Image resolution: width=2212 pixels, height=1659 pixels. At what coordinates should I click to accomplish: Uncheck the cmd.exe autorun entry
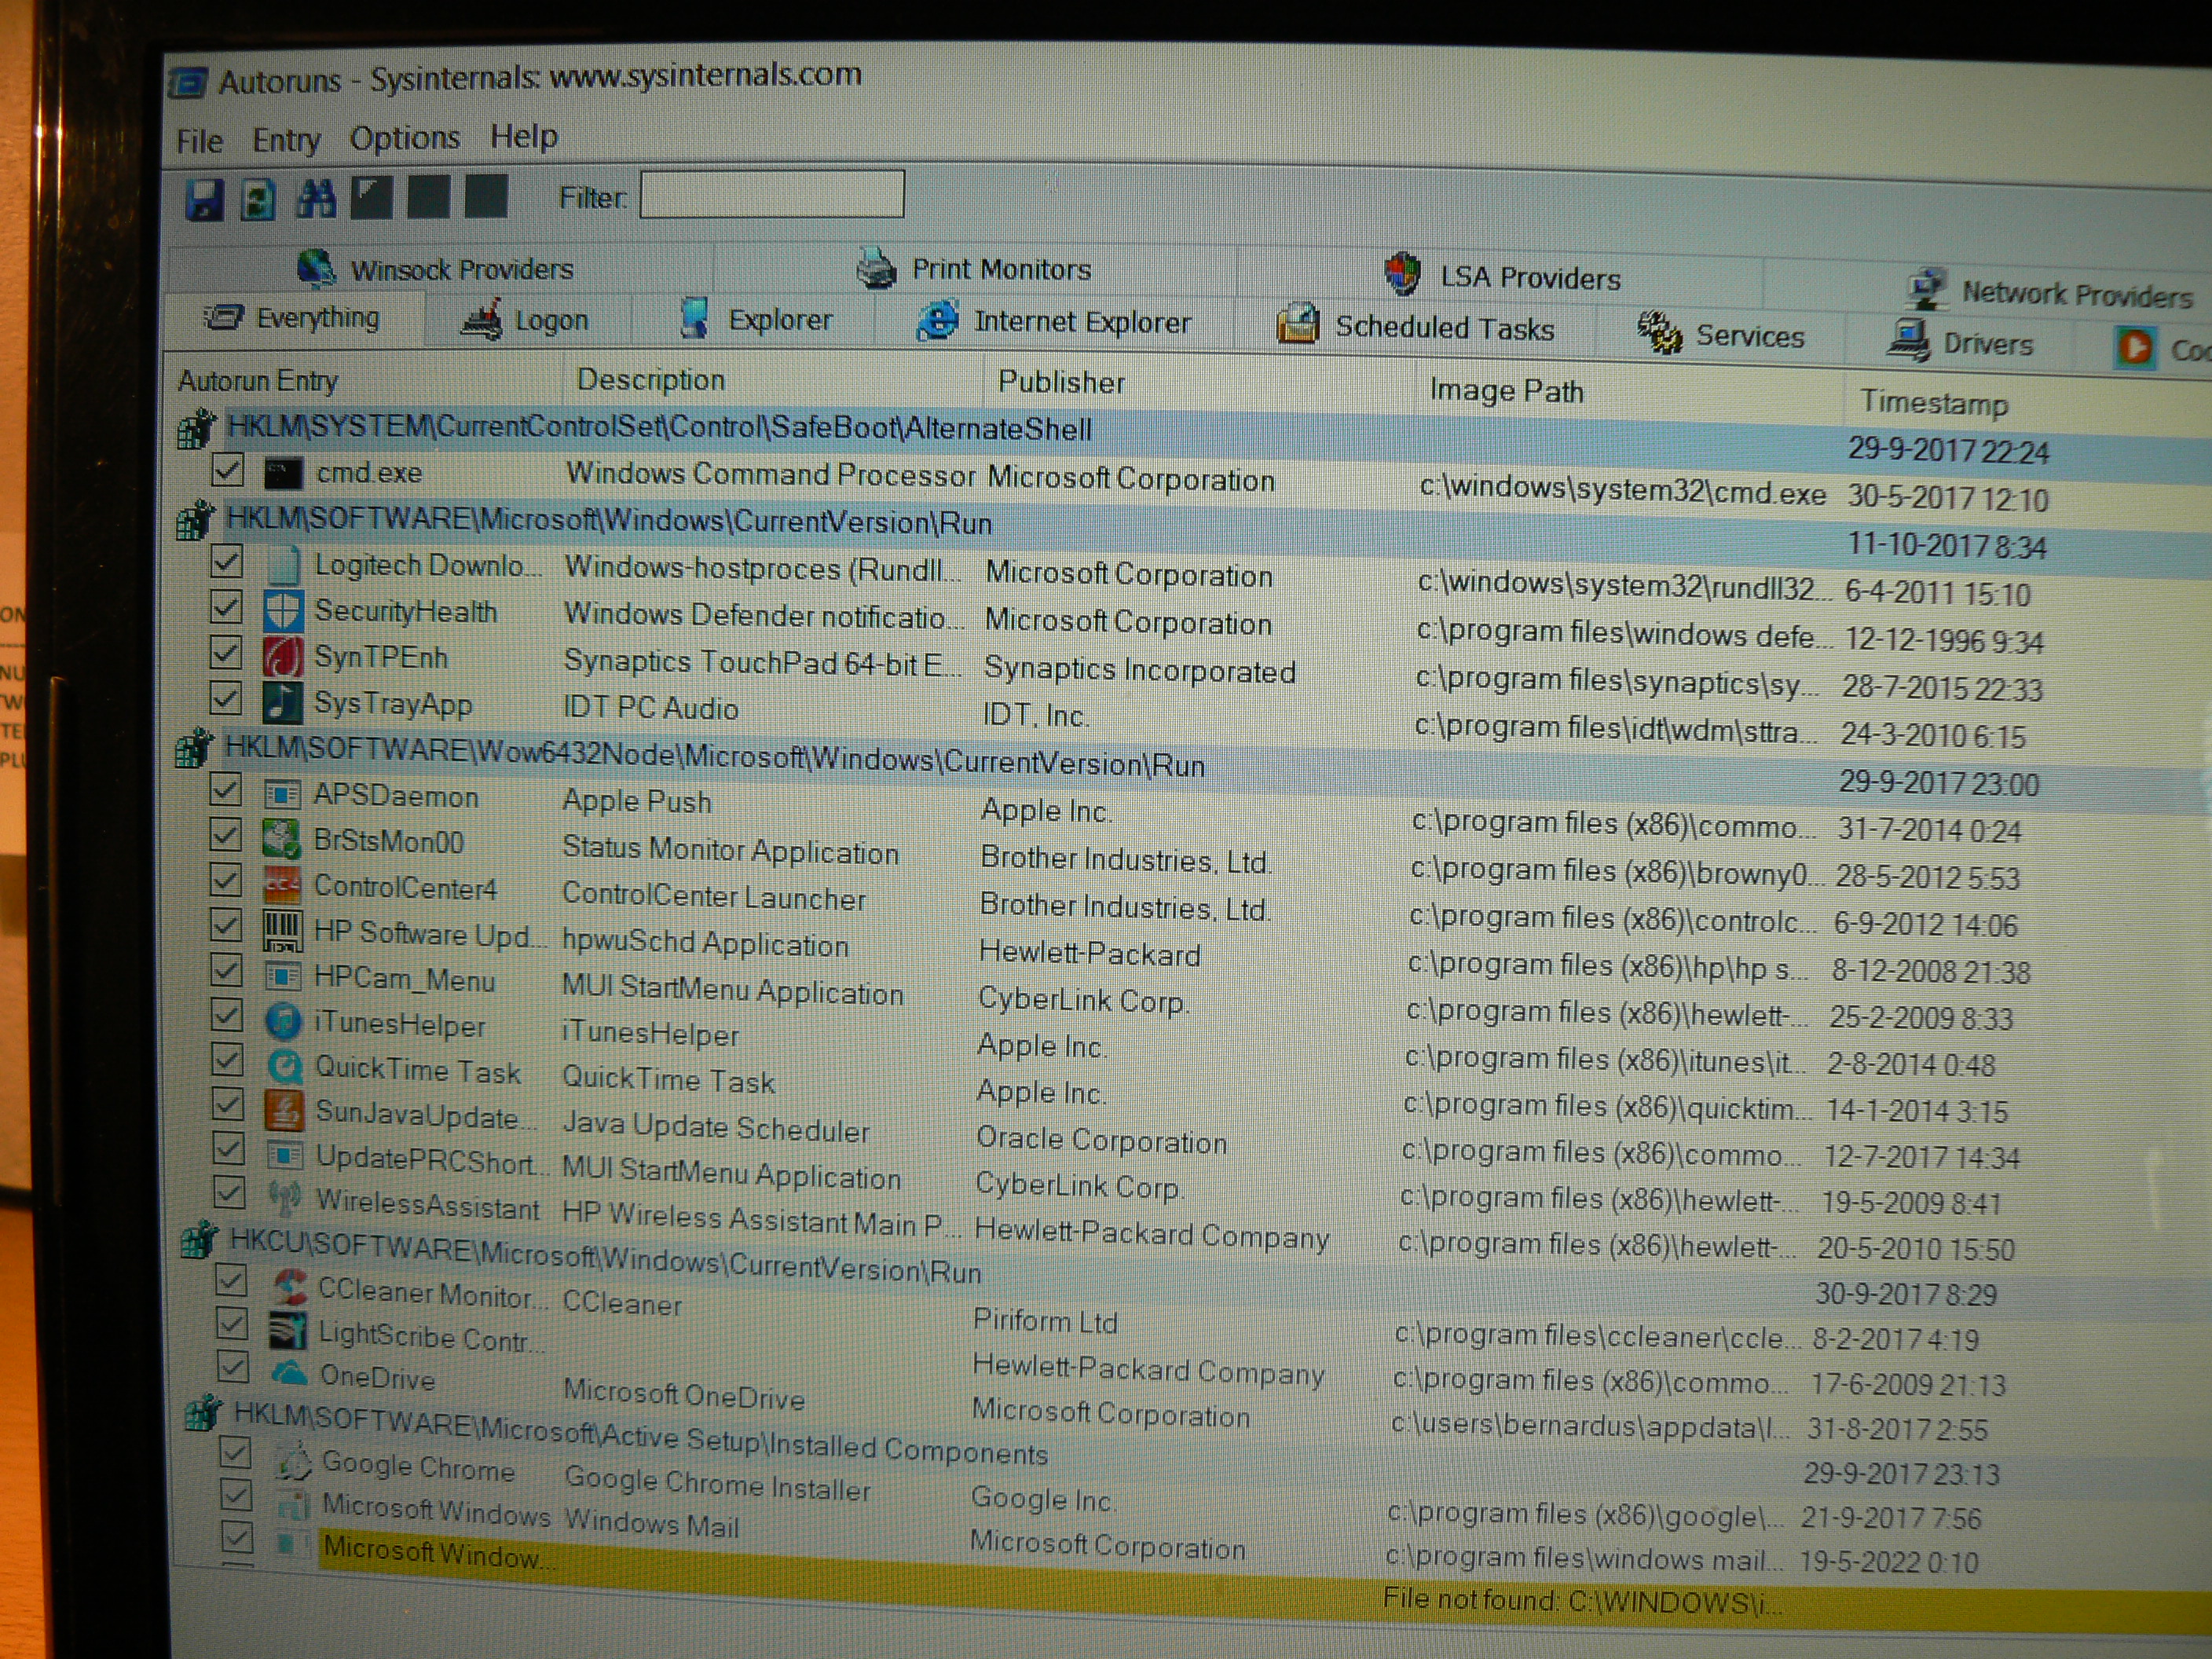point(227,469)
